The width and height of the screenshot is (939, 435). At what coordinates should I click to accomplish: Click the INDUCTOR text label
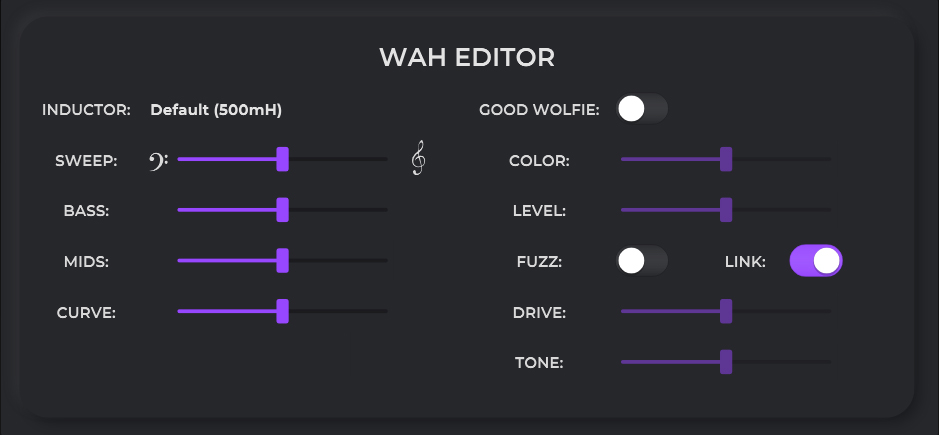pyautogui.click(x=86, y=110)
